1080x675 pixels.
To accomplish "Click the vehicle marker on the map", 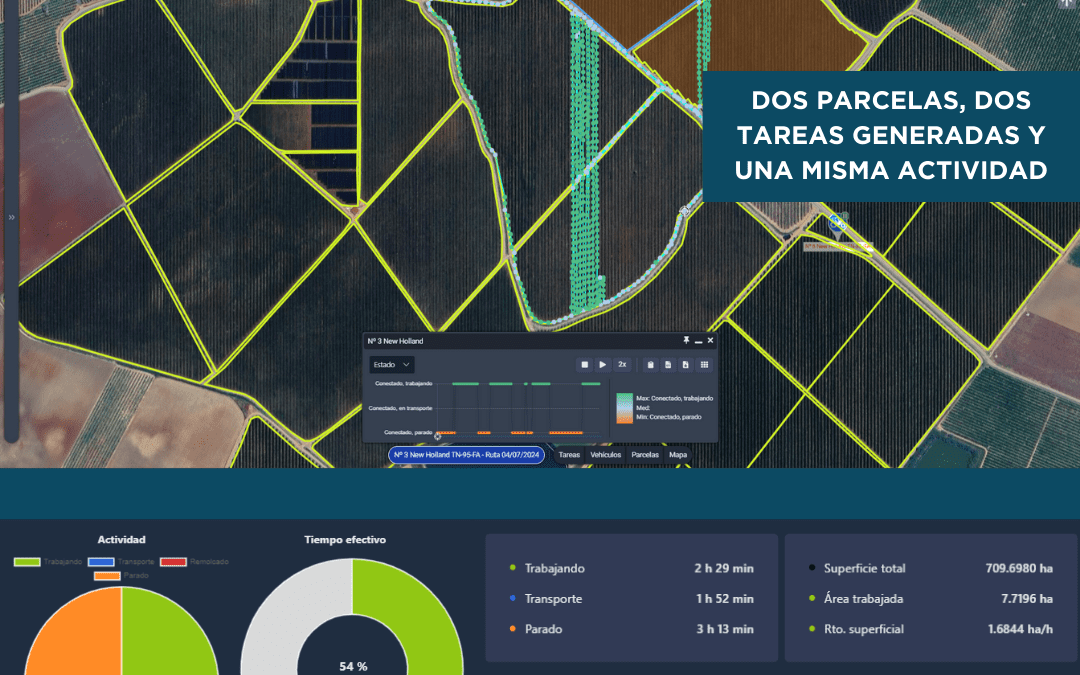I will [838, 225].
